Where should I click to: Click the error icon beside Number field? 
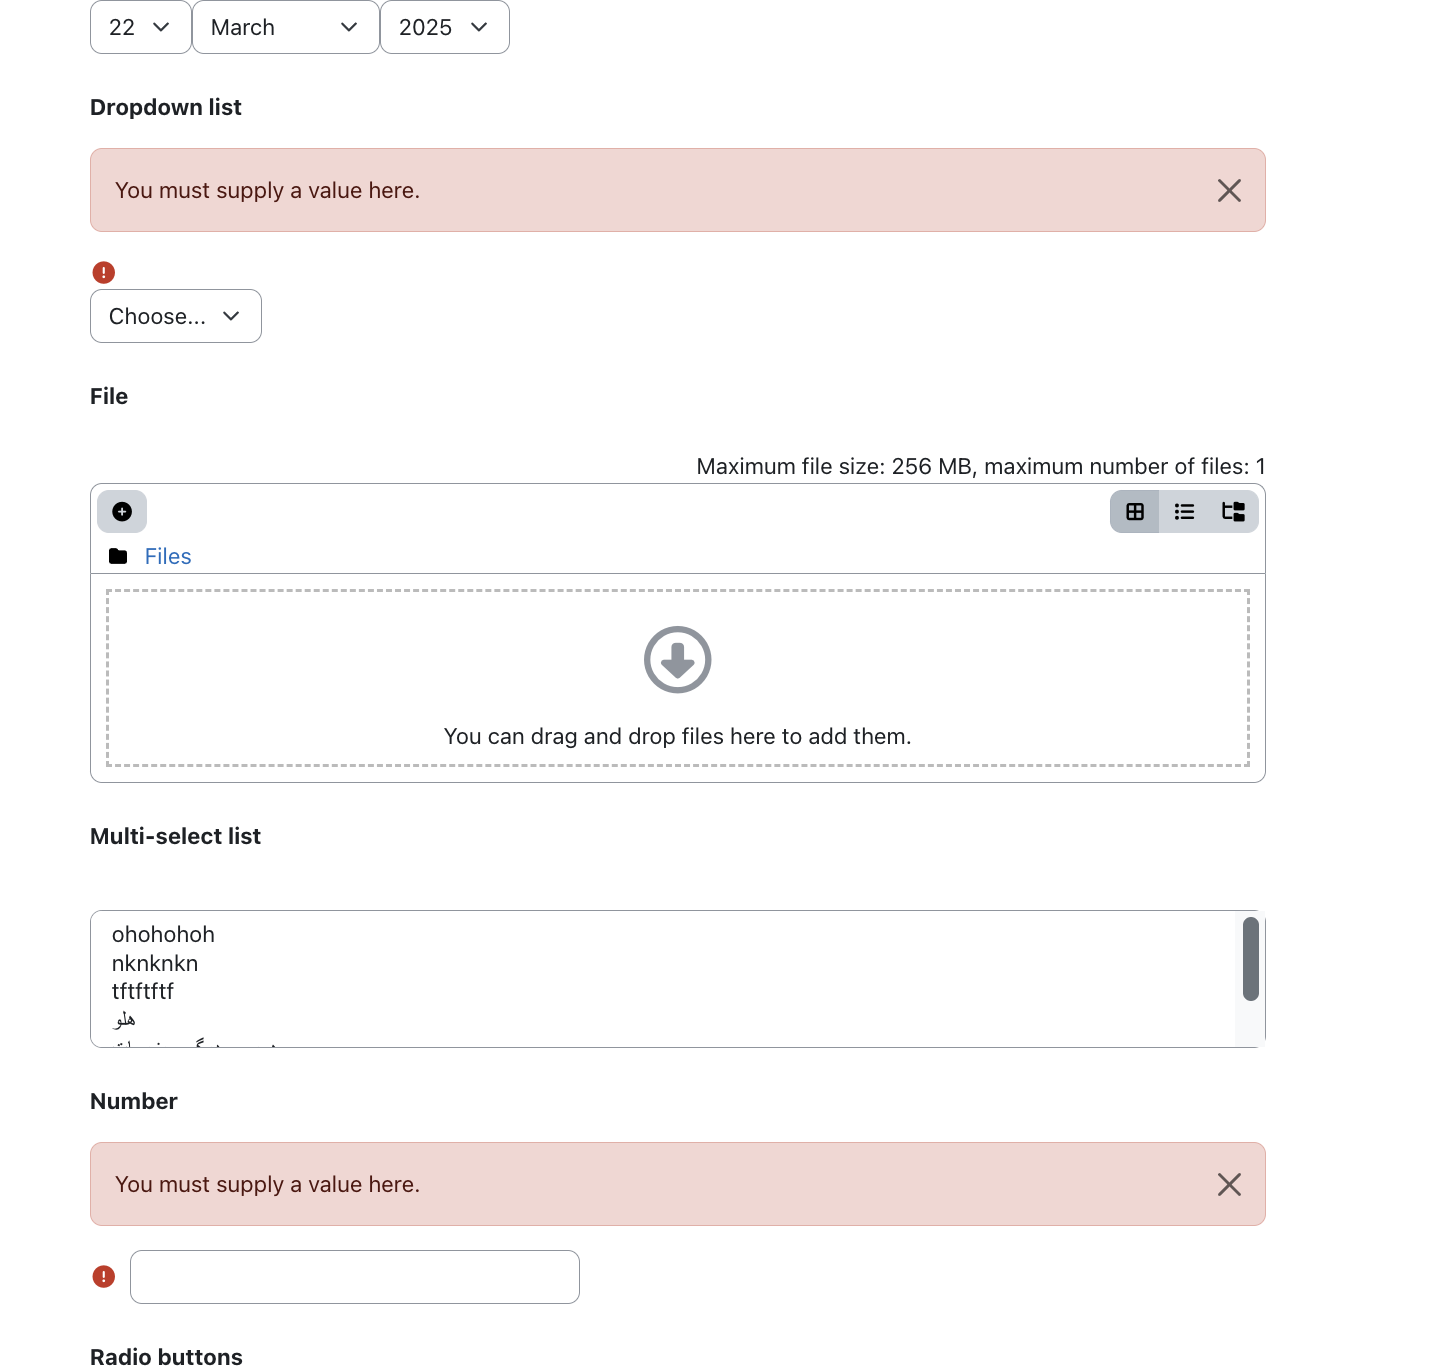(103, 1276)
